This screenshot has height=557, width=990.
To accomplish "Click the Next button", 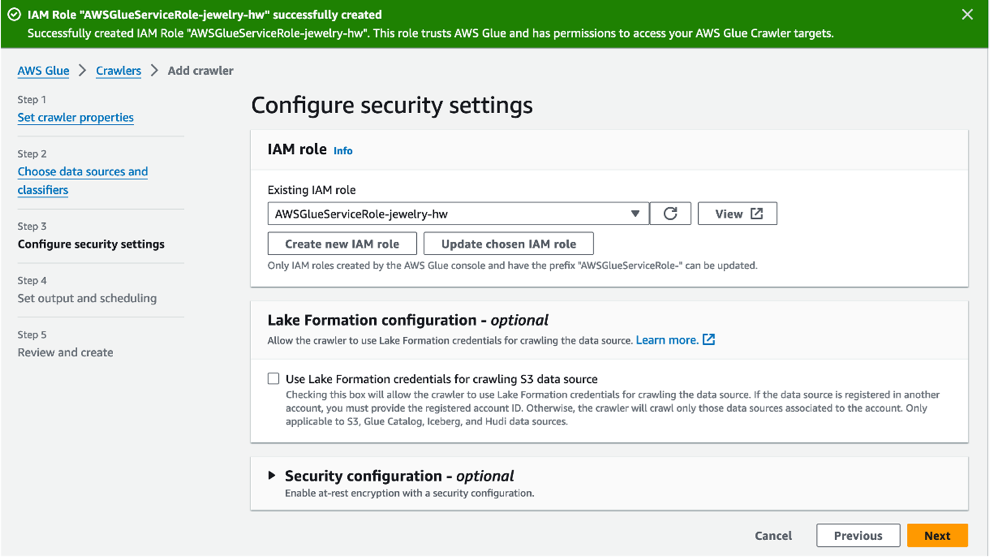I will tap(938, 536).
